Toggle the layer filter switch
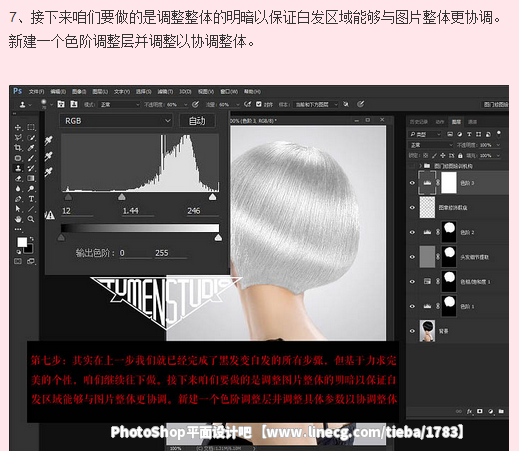The width and height of the screenshot is (519, 451). (x=499, y=134)
